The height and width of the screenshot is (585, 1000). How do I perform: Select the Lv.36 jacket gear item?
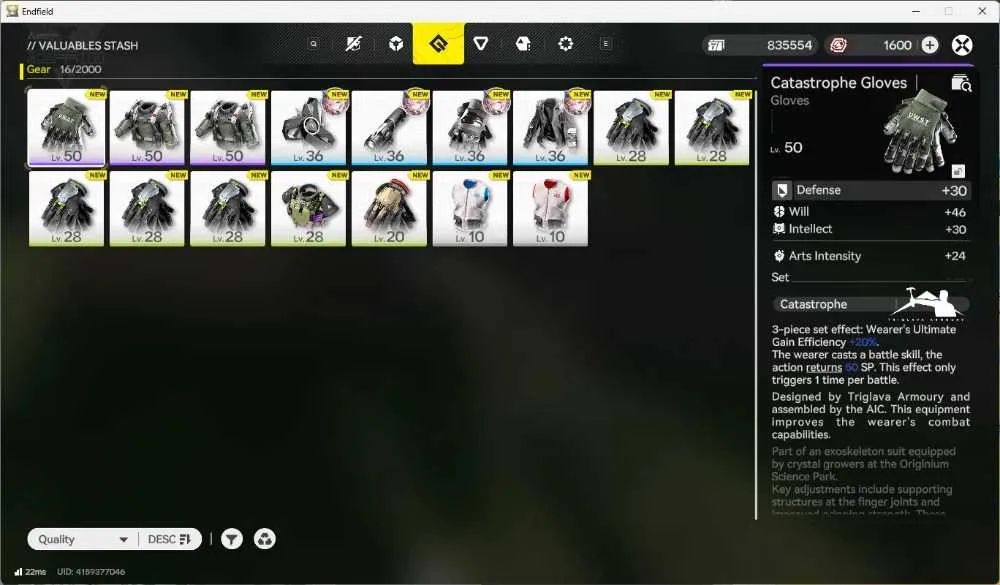(551, 127)
